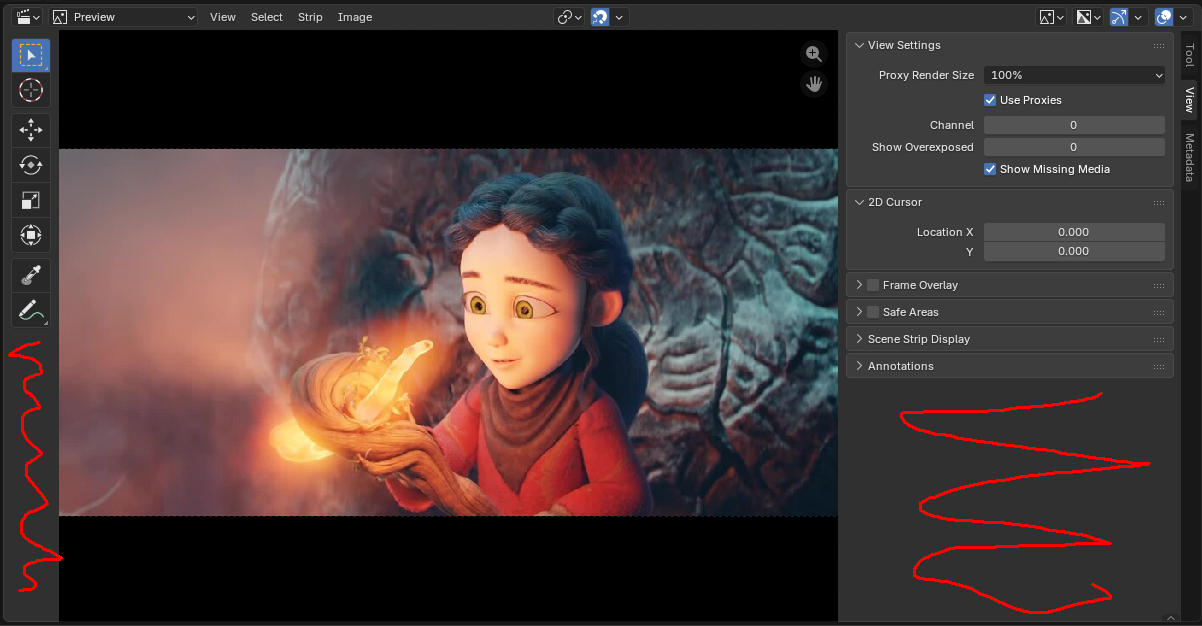Screen dimensions: 1202x626
Task: Disable the Use Proxies checkbox
Action: point(990,100)
